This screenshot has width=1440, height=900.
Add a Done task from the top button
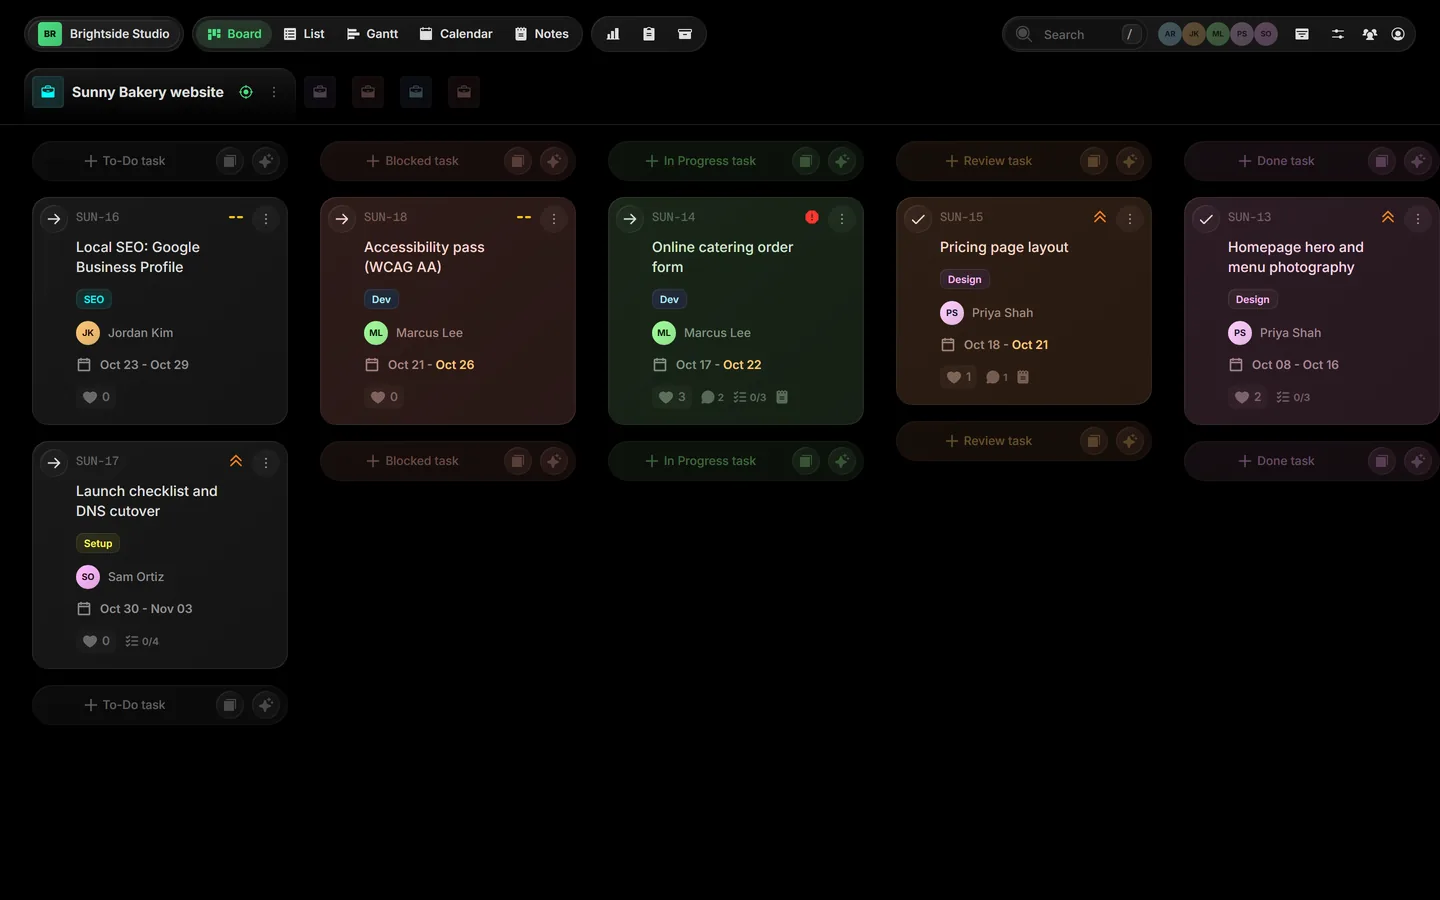[1276, 161]
